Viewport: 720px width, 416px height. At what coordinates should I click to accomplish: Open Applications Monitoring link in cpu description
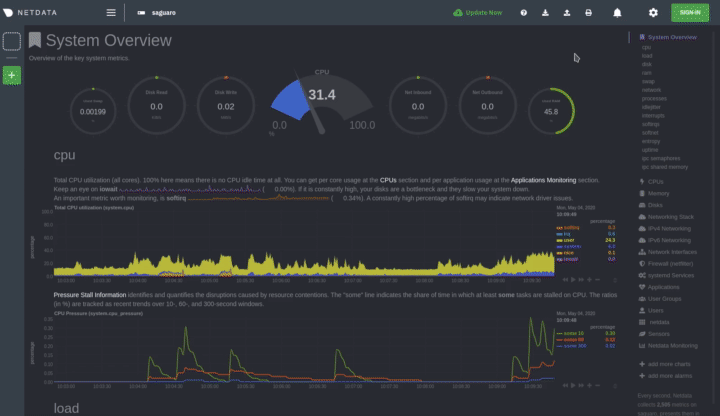(x=543, y=180)
